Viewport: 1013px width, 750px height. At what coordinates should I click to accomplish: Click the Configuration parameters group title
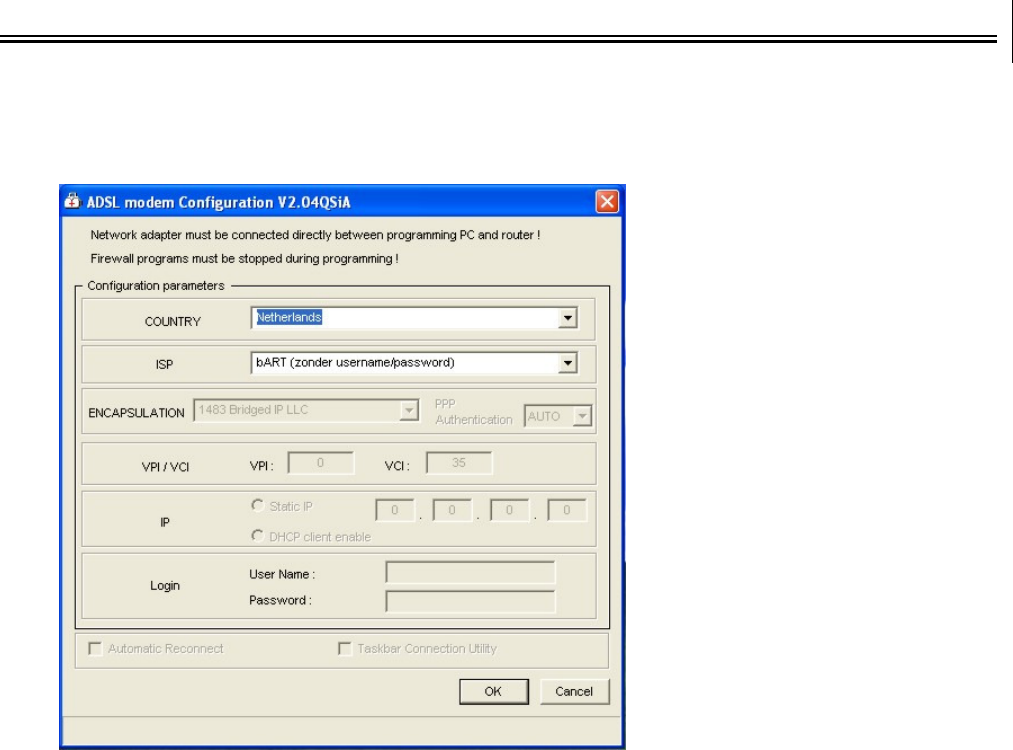[156, 286]
